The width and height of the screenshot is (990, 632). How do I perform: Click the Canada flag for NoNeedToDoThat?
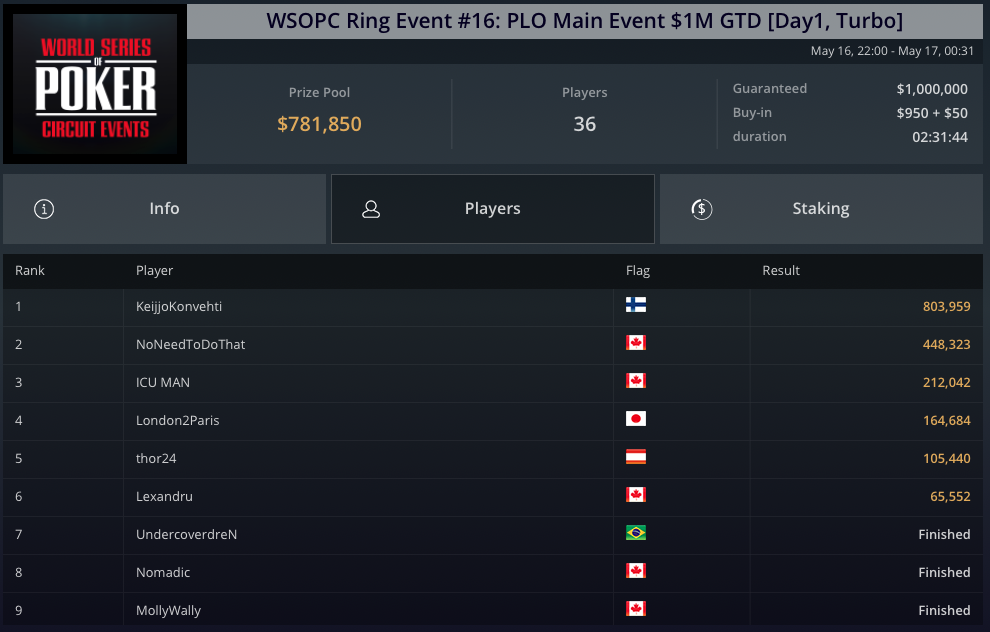click(635, 343)
